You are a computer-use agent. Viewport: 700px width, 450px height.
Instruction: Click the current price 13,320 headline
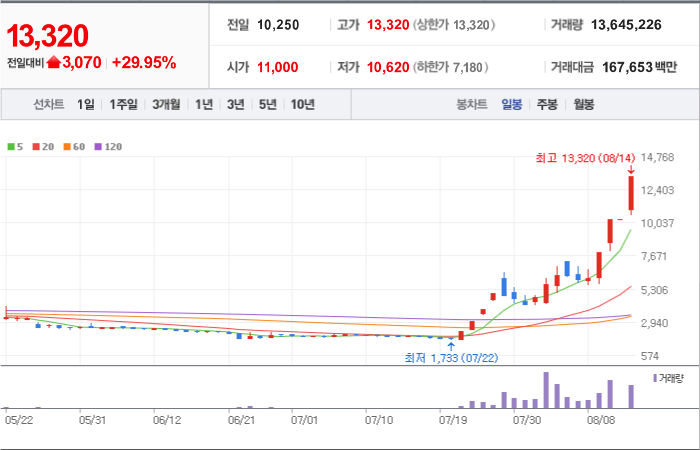(47, 36)
